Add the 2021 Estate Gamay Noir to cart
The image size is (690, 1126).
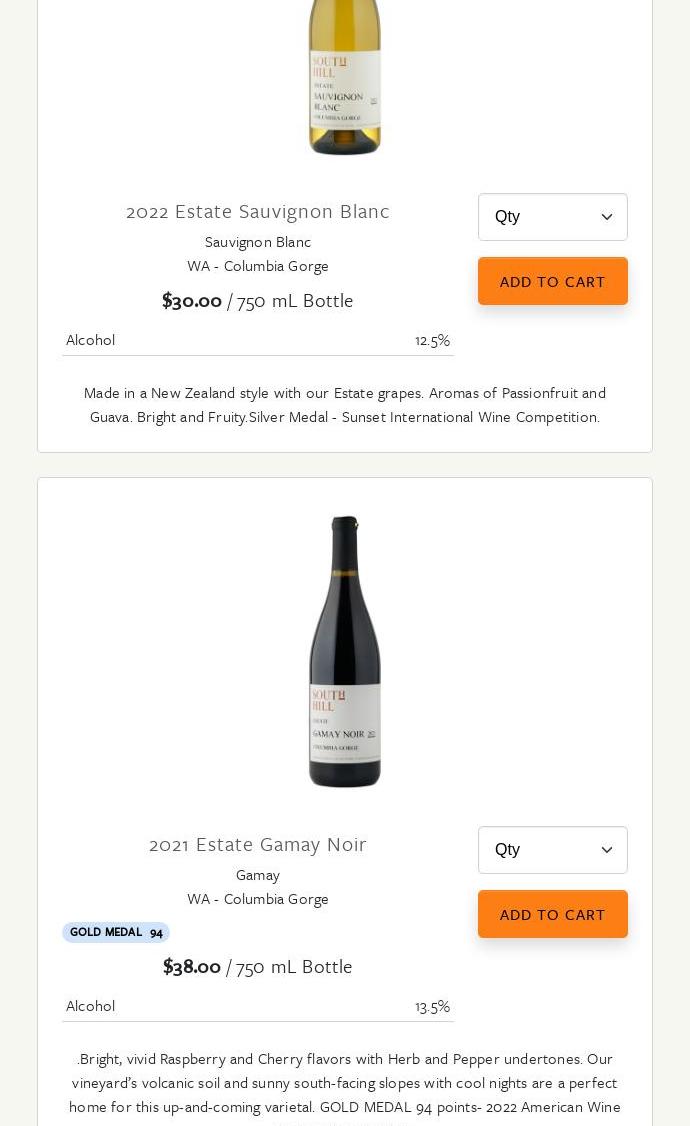point(552,914)
